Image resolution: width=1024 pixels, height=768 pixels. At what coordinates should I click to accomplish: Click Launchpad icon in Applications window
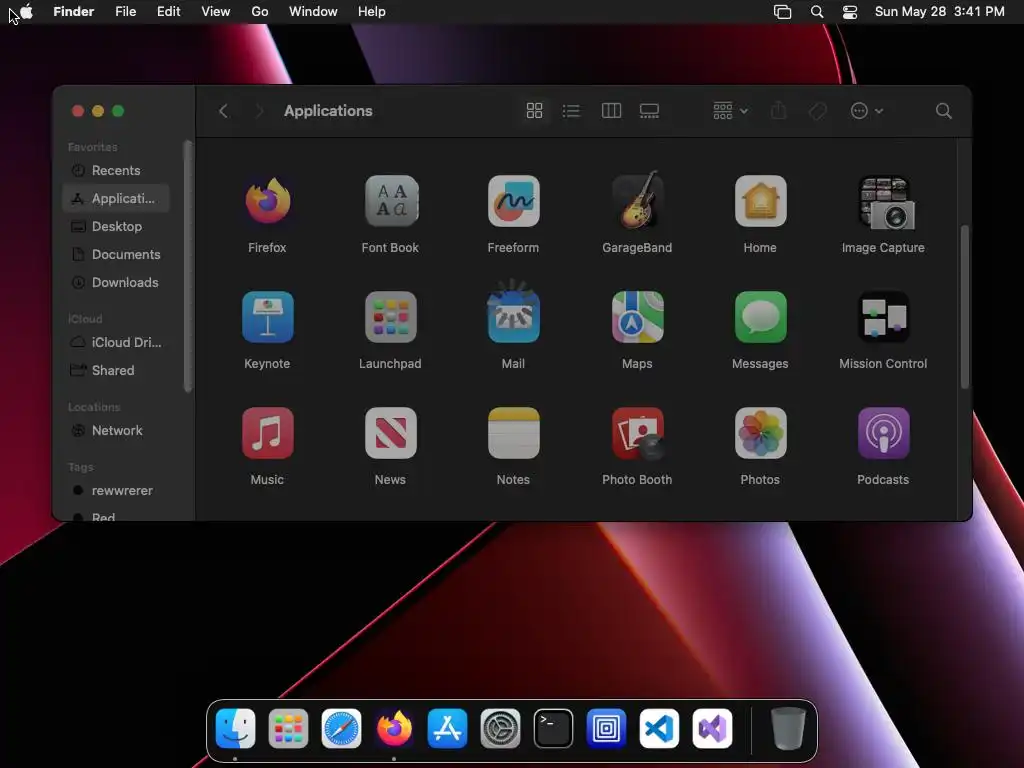(x=391, y=317)
